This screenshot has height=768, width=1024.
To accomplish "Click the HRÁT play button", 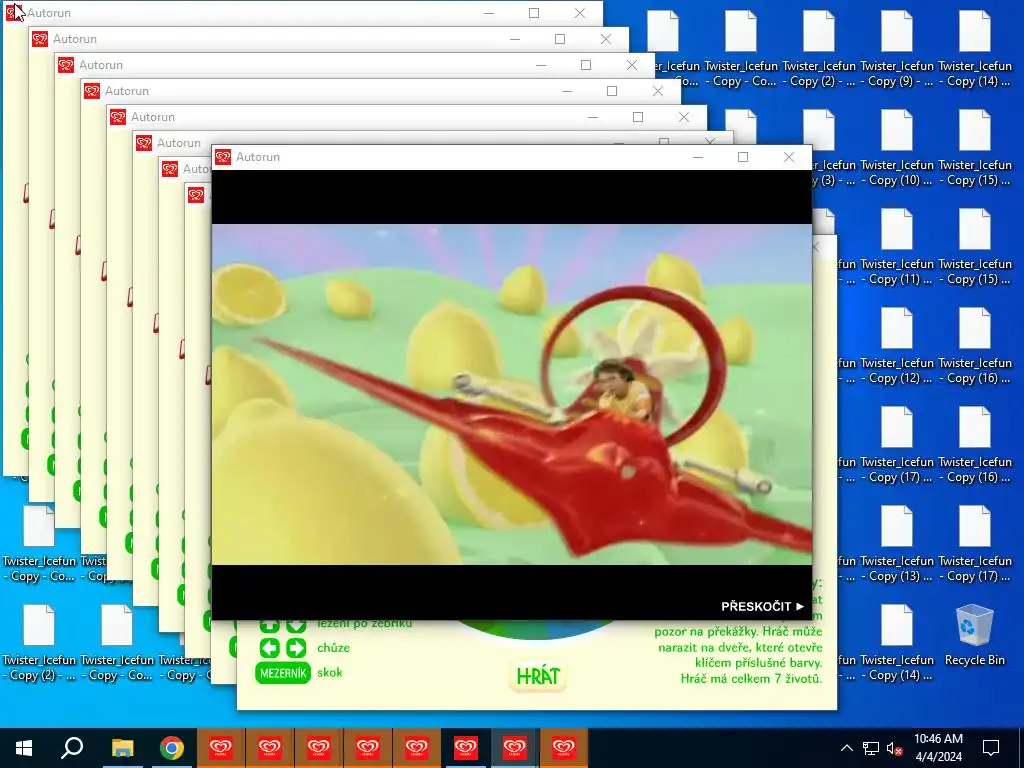I will (538, 676).
